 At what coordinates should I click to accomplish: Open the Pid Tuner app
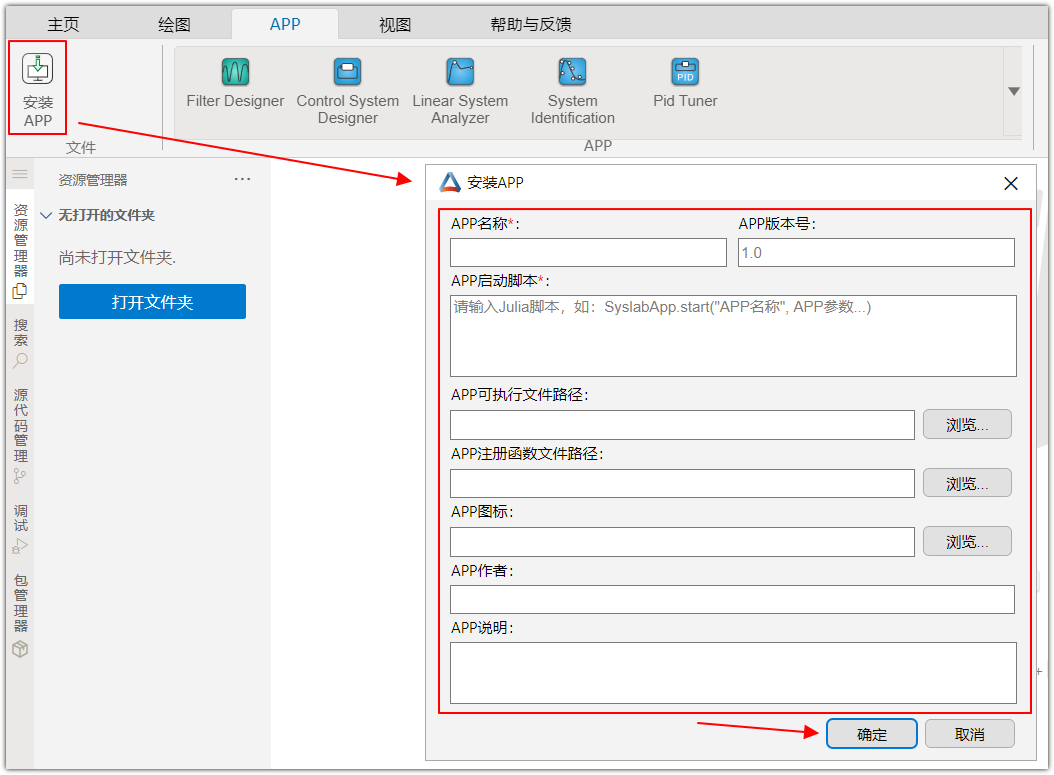coord(685,83)
